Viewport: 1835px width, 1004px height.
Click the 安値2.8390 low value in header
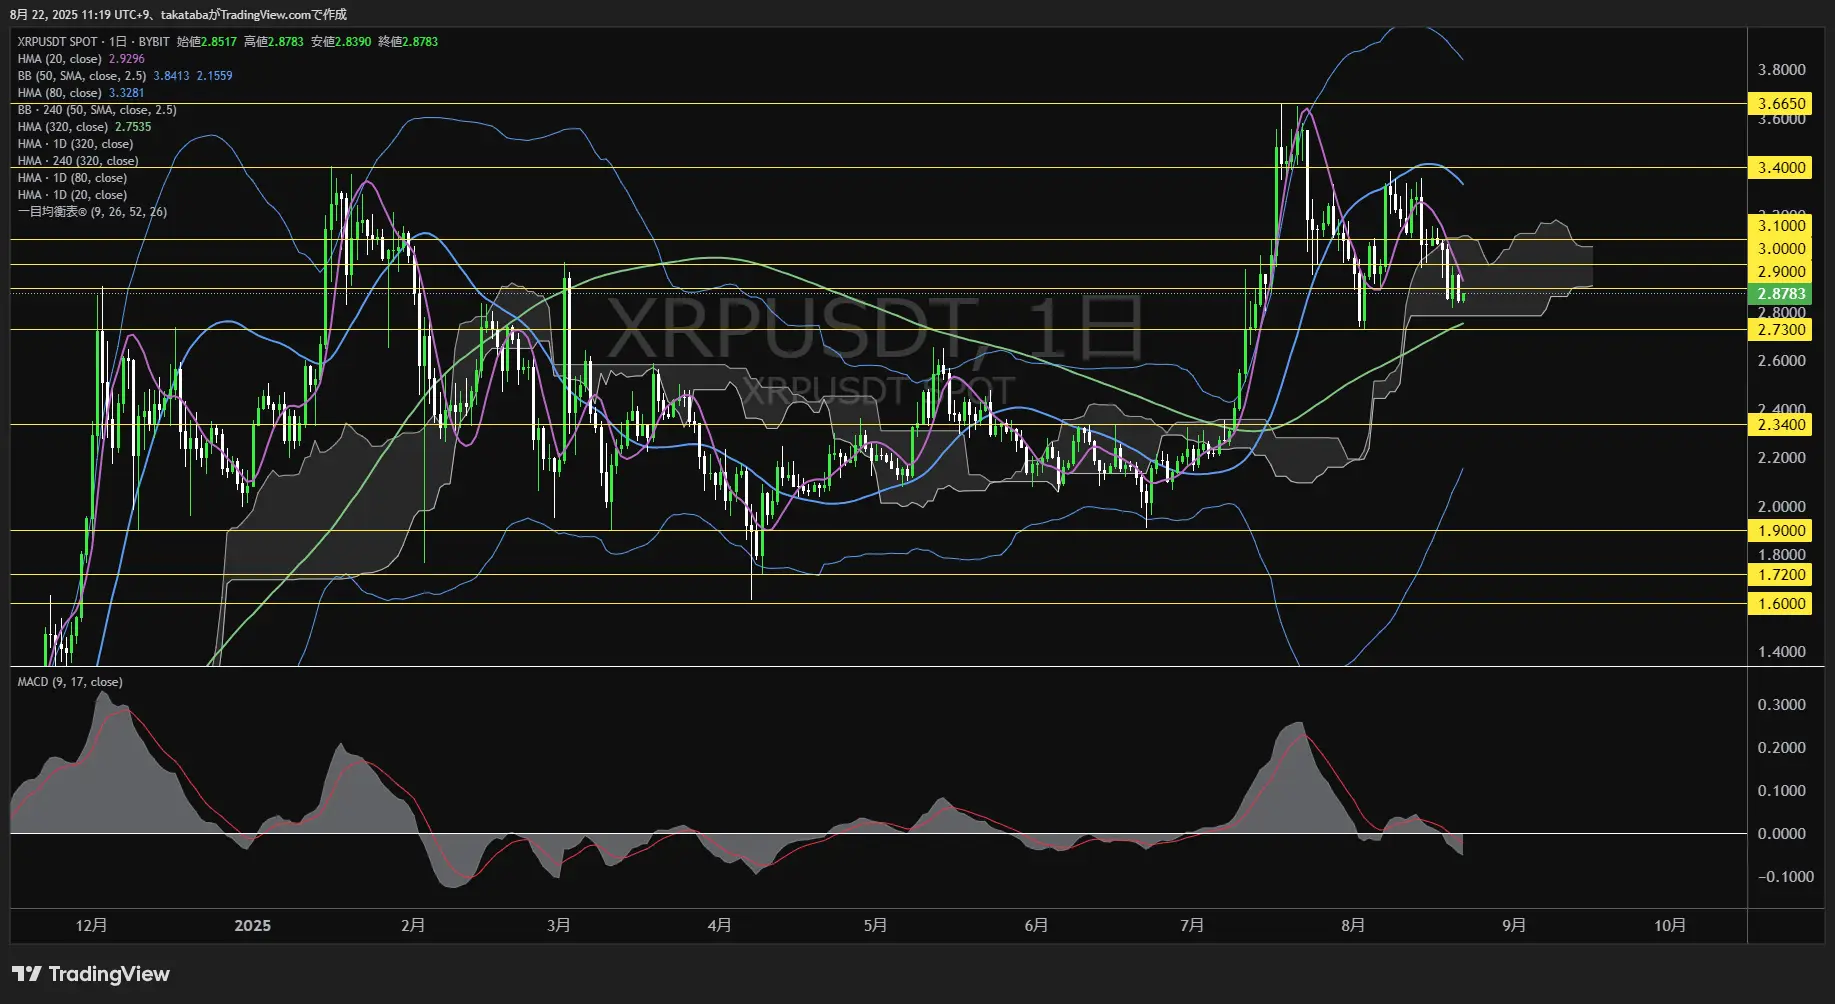pos(341,41)
